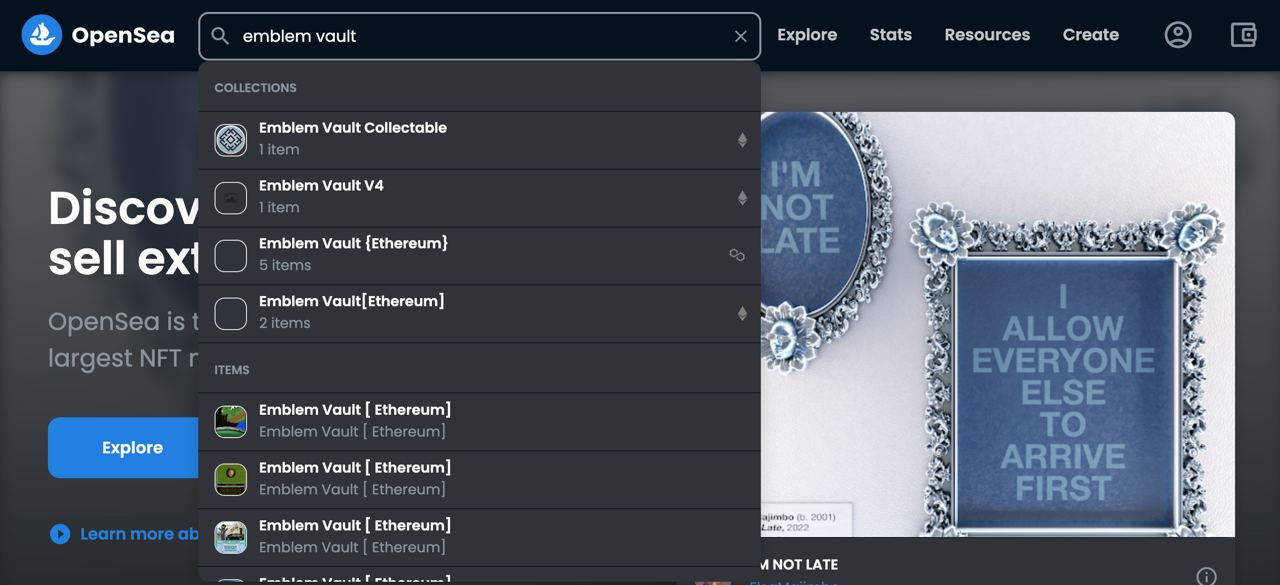
Task: Open the Explore menu in the top navigation
Action: pos(807,35)
